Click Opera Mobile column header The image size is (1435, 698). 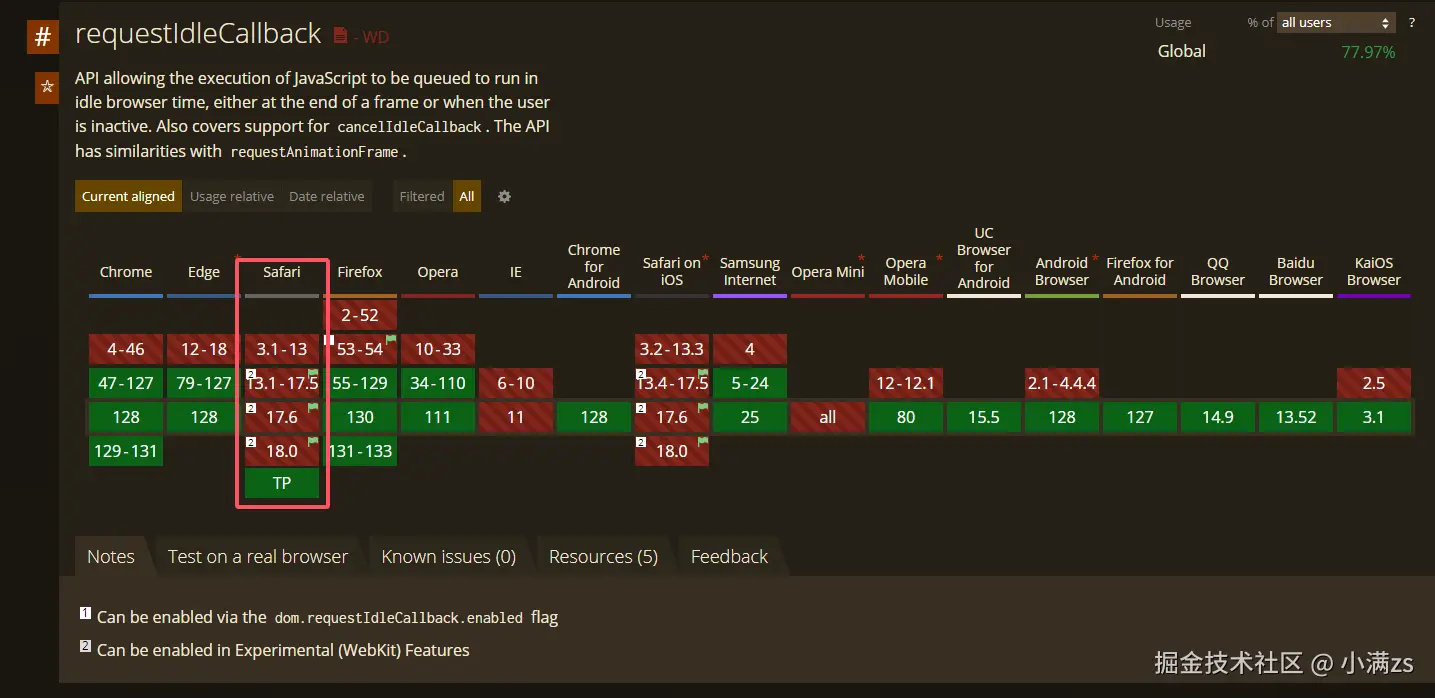point(906,271)
